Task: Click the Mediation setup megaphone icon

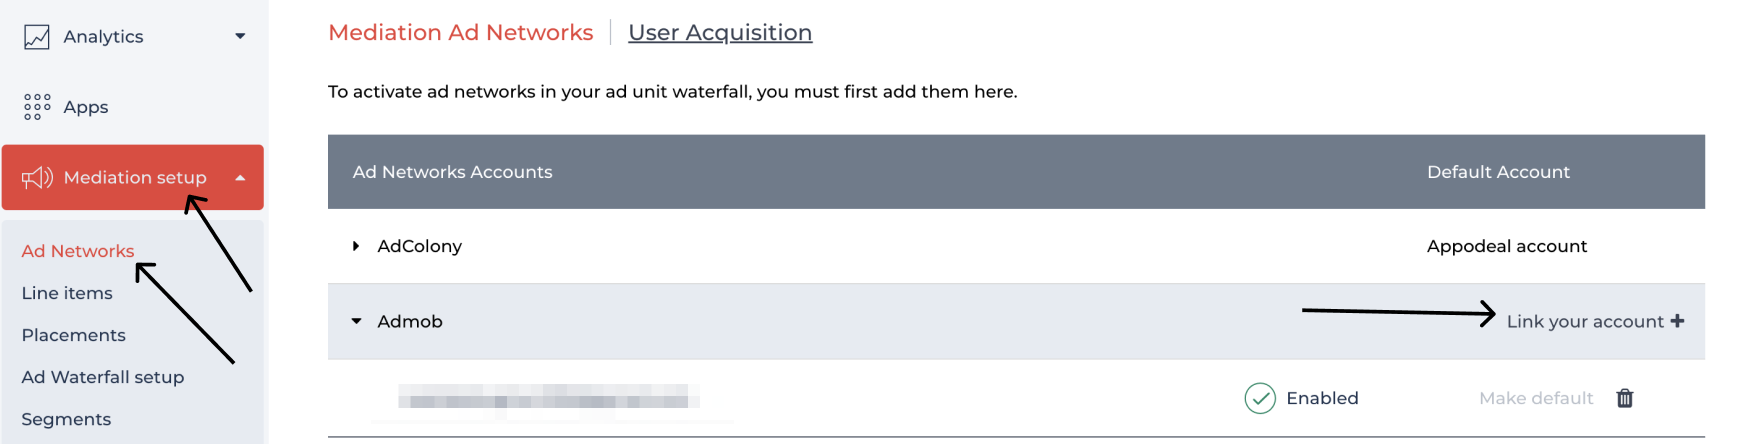Action: pos(37,178)
